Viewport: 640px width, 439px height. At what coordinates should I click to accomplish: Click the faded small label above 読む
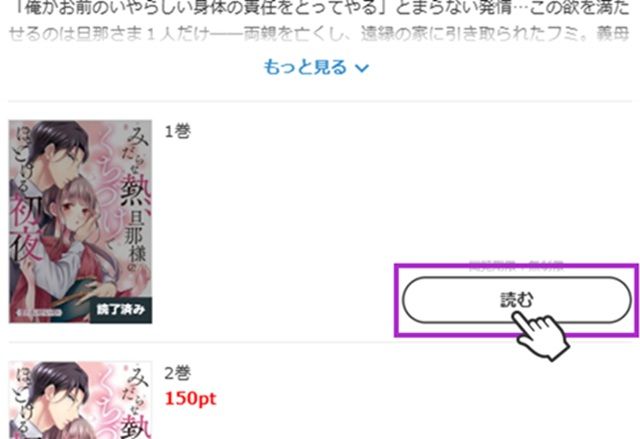516,266
